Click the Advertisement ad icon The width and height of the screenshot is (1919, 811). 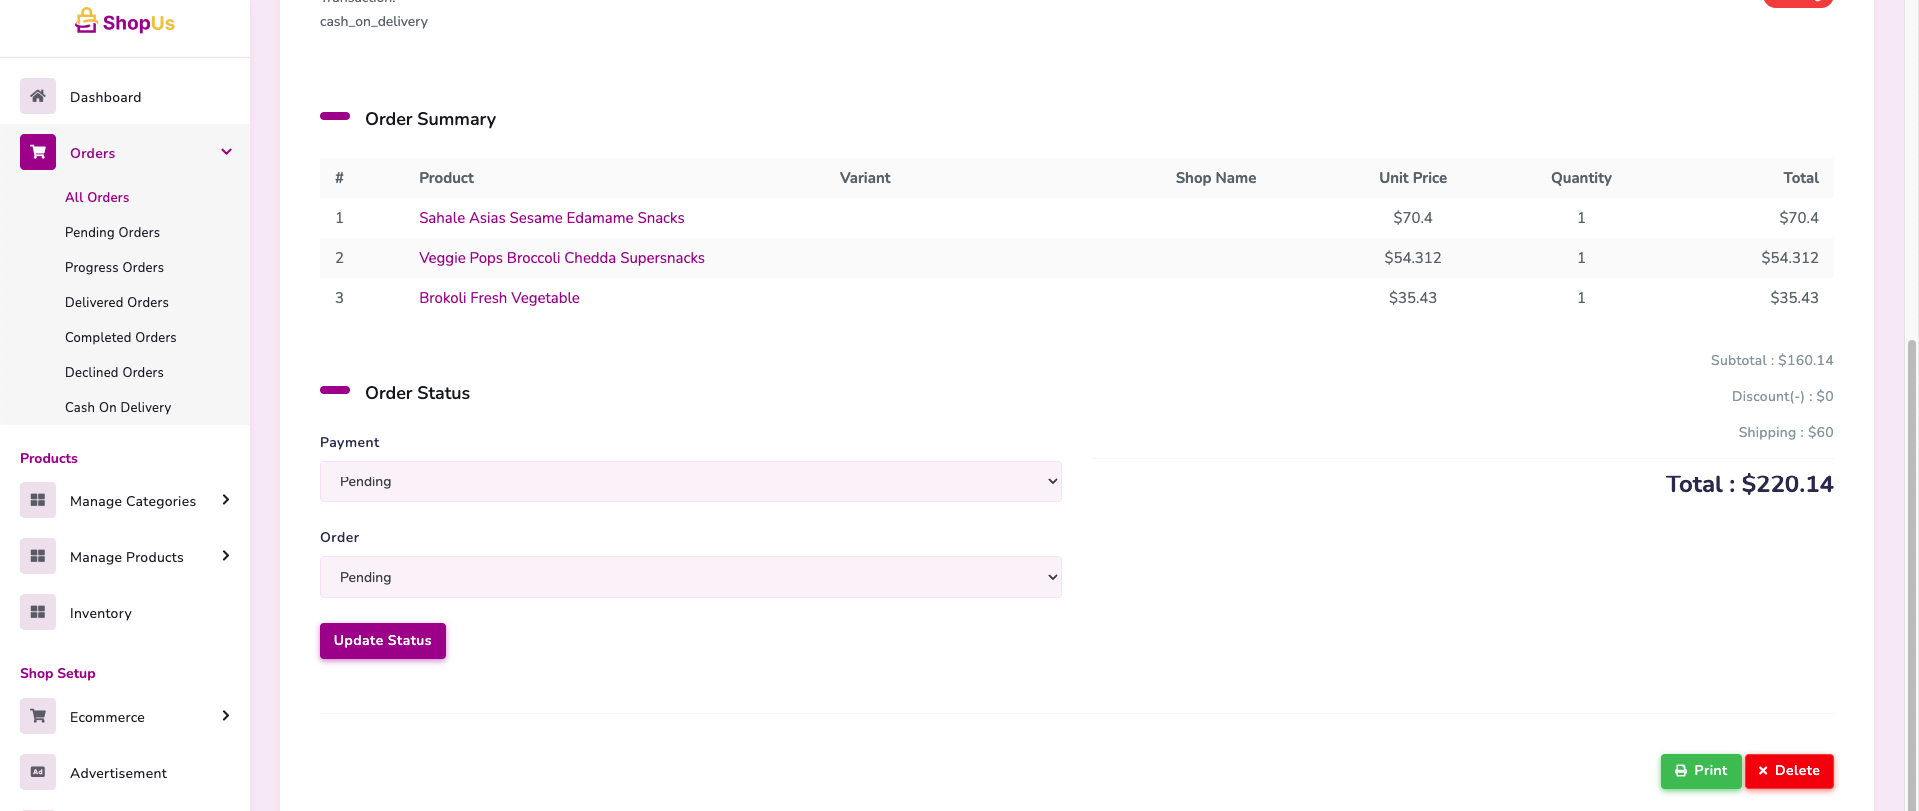click(x=38, y=772)
